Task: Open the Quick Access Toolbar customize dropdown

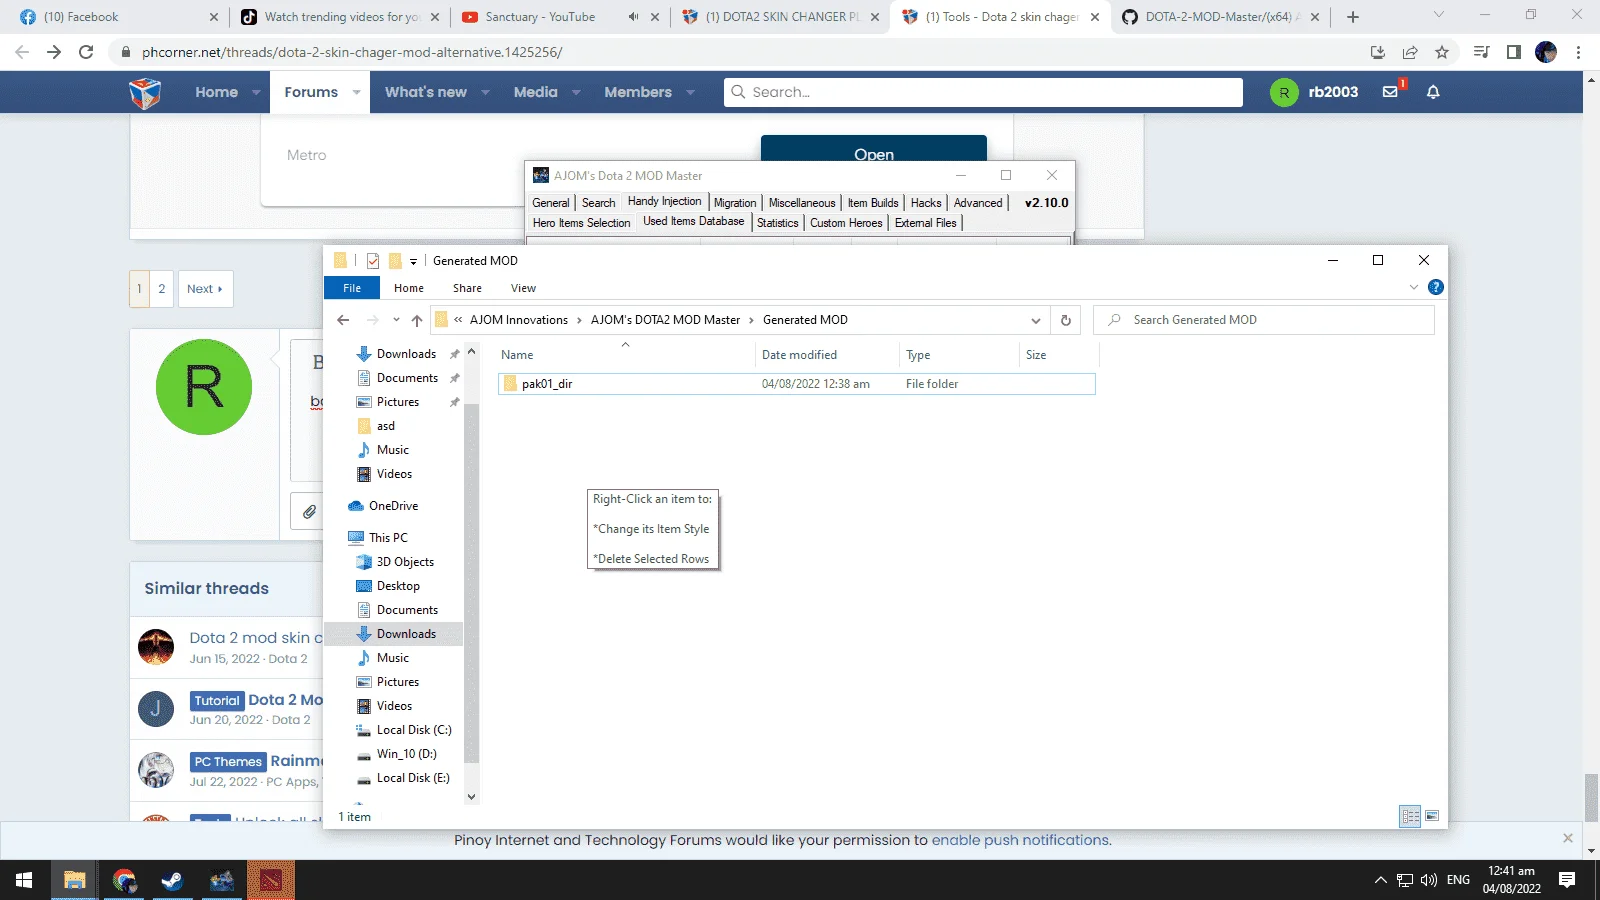Action: pyautogui.click(x=413, y=261)
